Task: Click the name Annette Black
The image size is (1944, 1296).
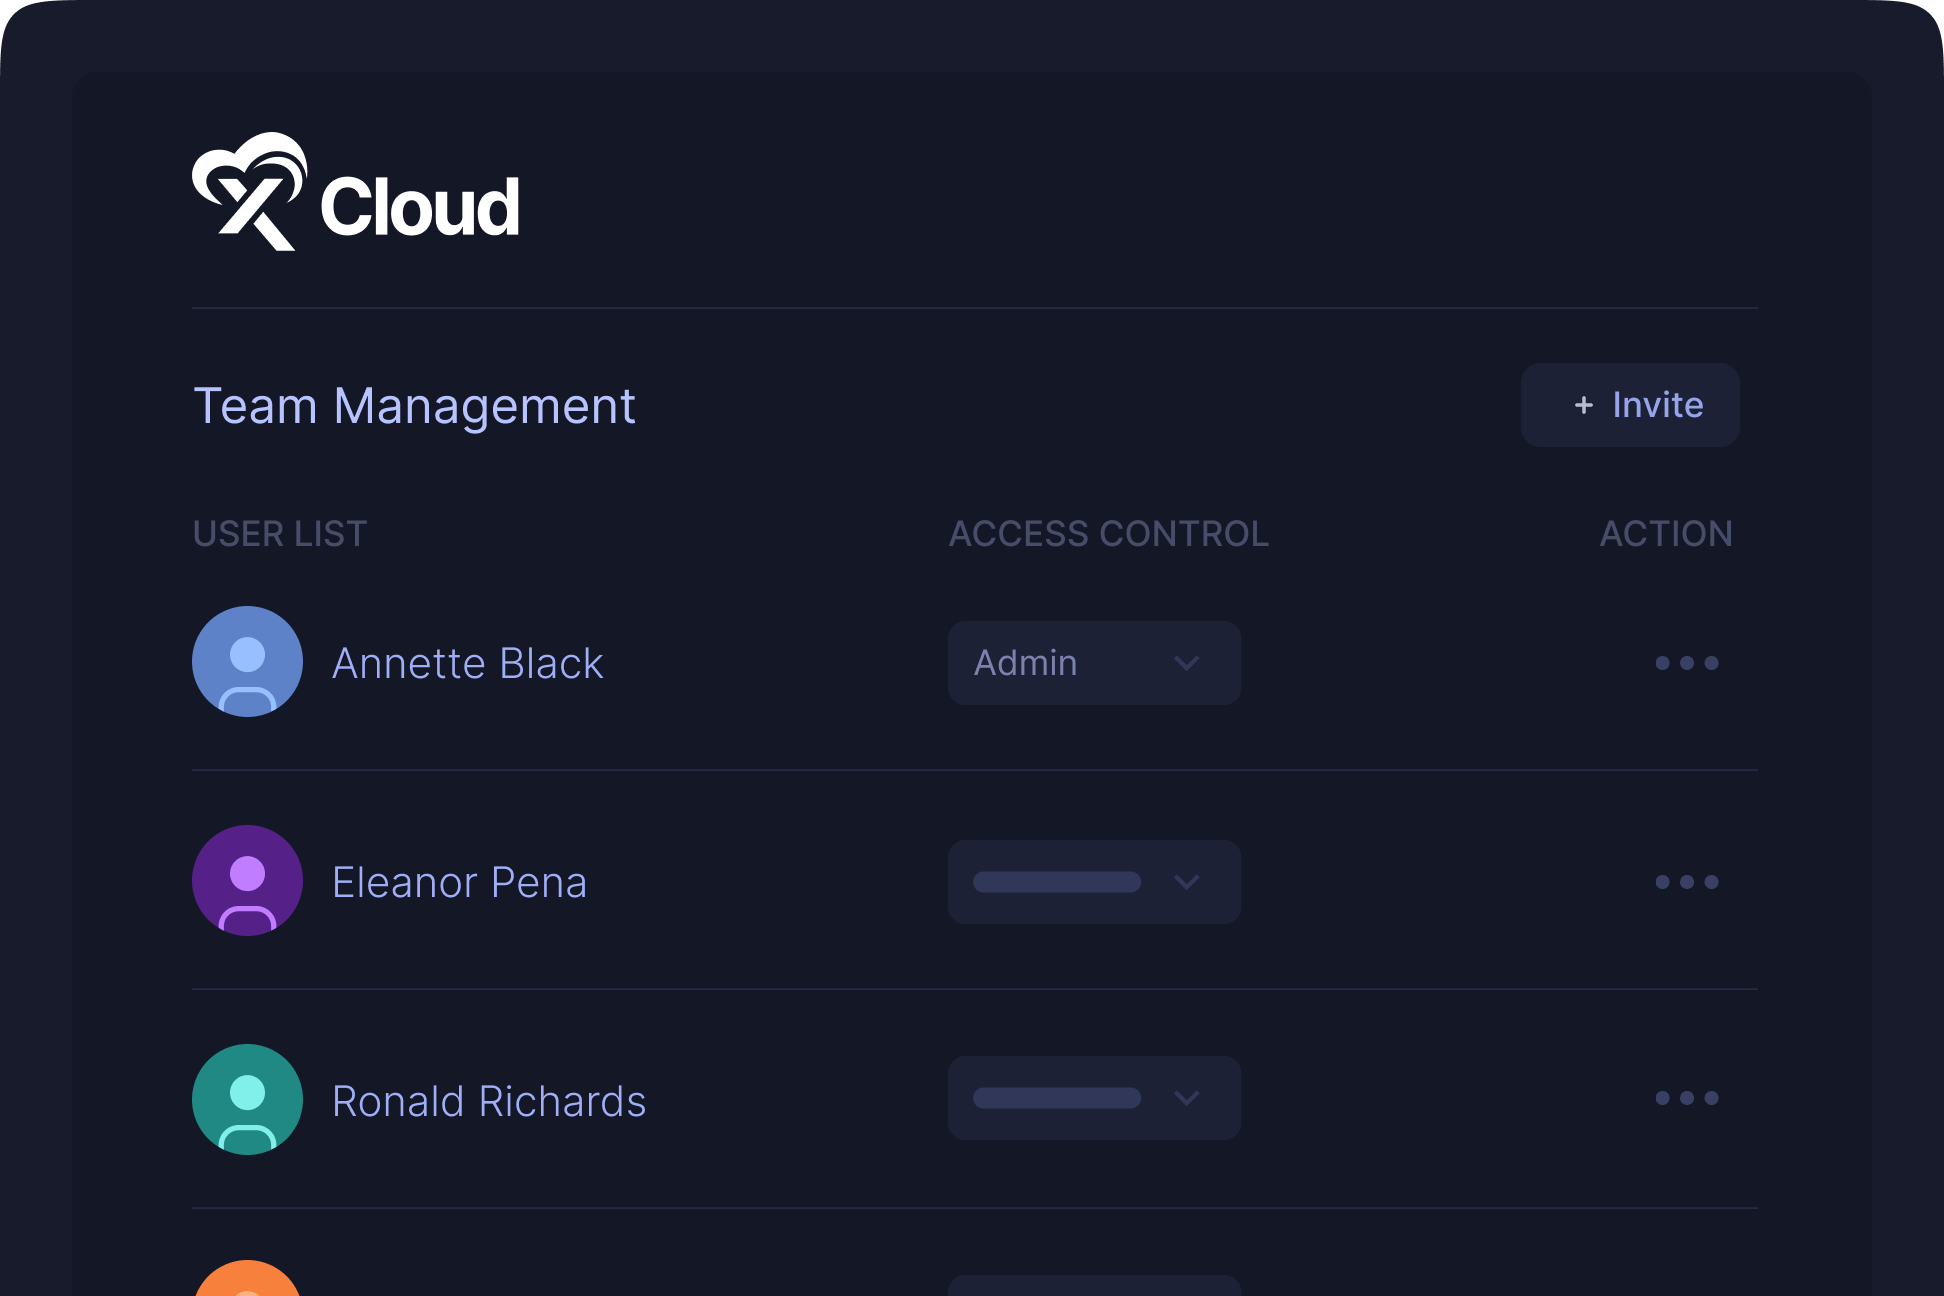Action: point(467,664)
